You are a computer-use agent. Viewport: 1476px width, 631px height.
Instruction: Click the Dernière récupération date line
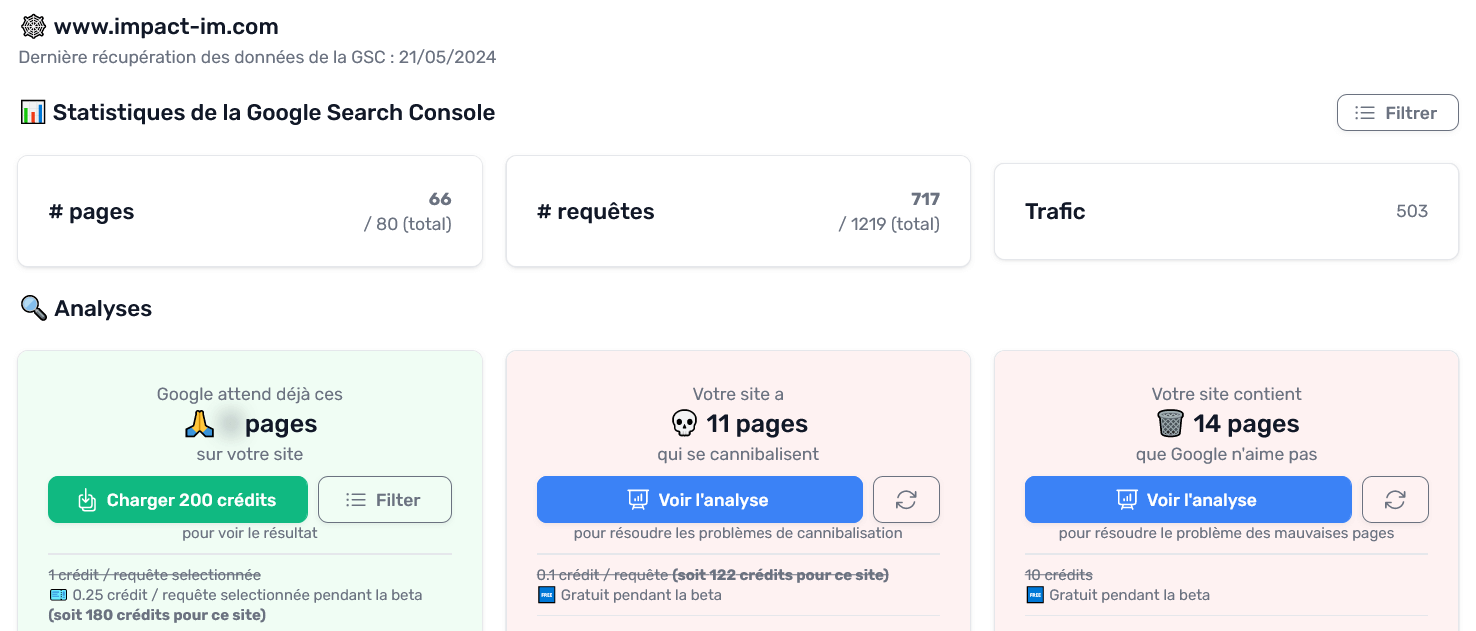(x=257, y=57)
